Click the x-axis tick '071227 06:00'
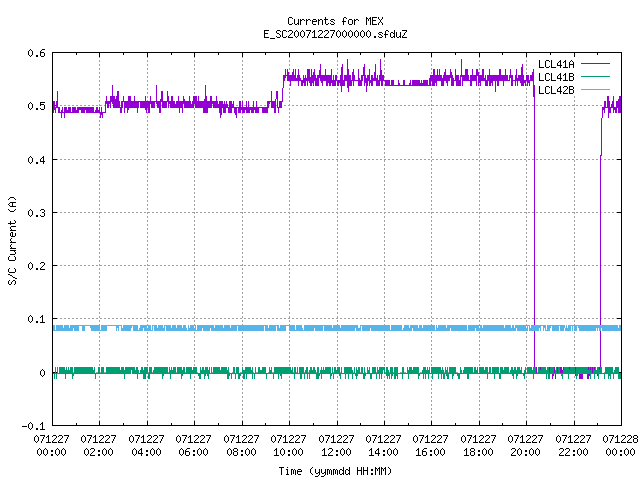The height and width of the screenshot is (480, 640). click(x=193, y=446)
